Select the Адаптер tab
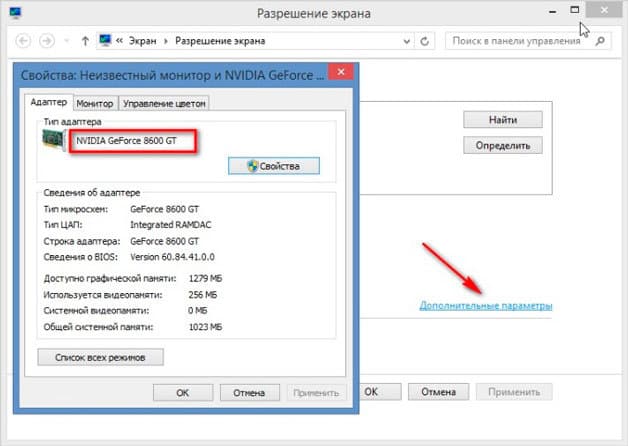 [49, 102]
